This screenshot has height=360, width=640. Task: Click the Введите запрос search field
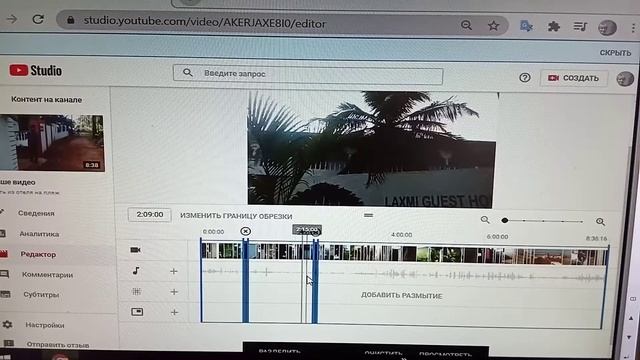pos(308,74)
